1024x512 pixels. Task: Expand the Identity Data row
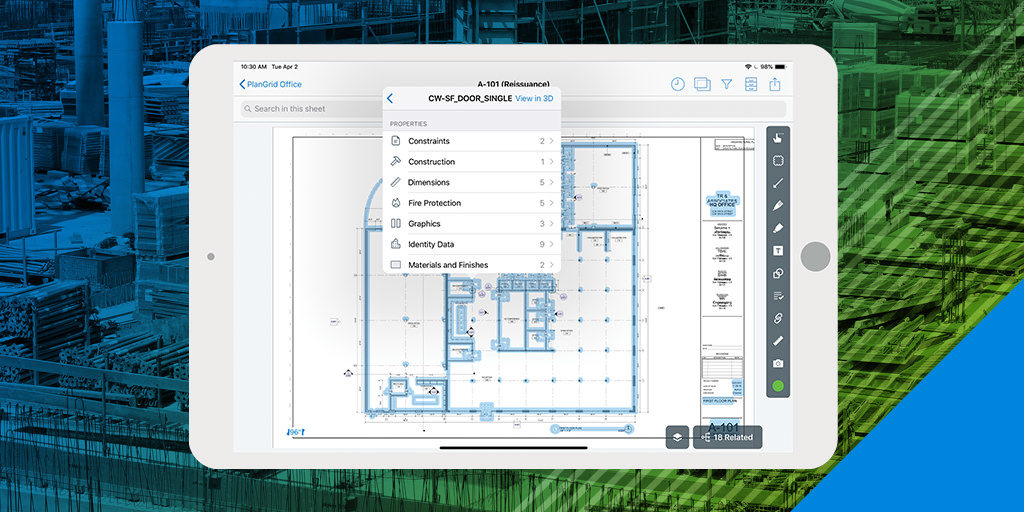[x=472, y=244]
